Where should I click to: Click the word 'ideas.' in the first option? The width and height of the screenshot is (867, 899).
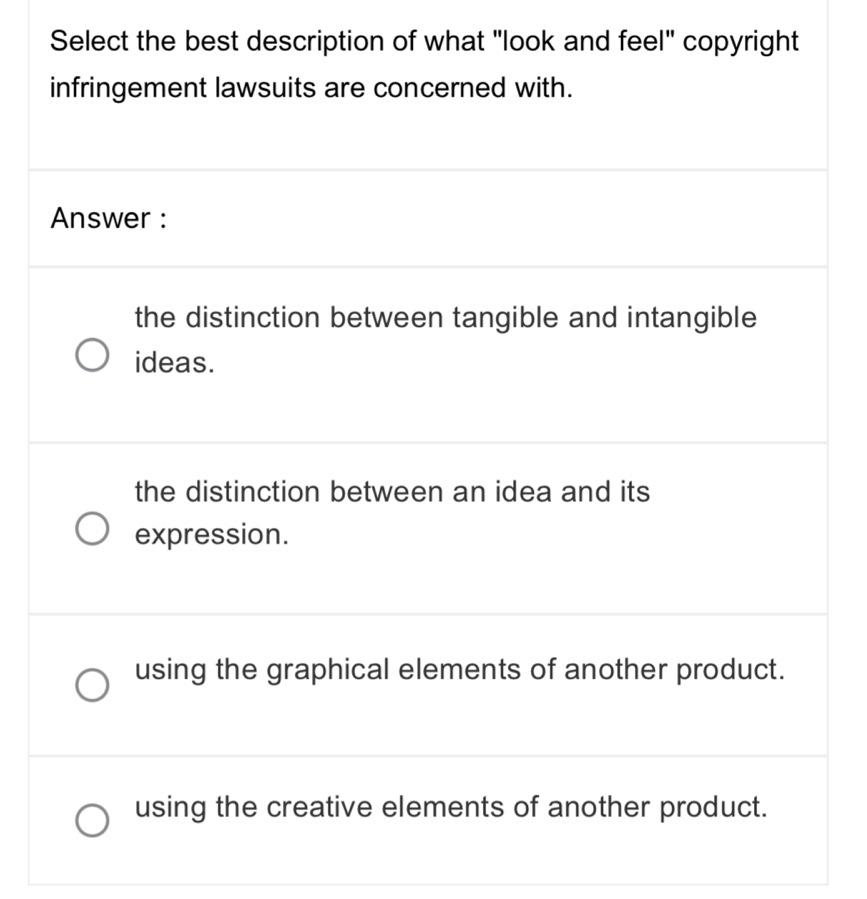pos(174,362)
